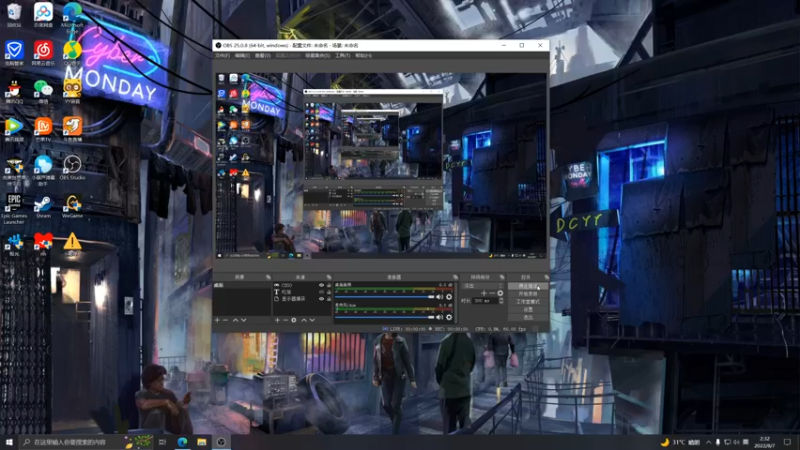The width and height of the screenshot is (800, 450).
Task: Toggle the lock on the text source
Action: [329, 292]
